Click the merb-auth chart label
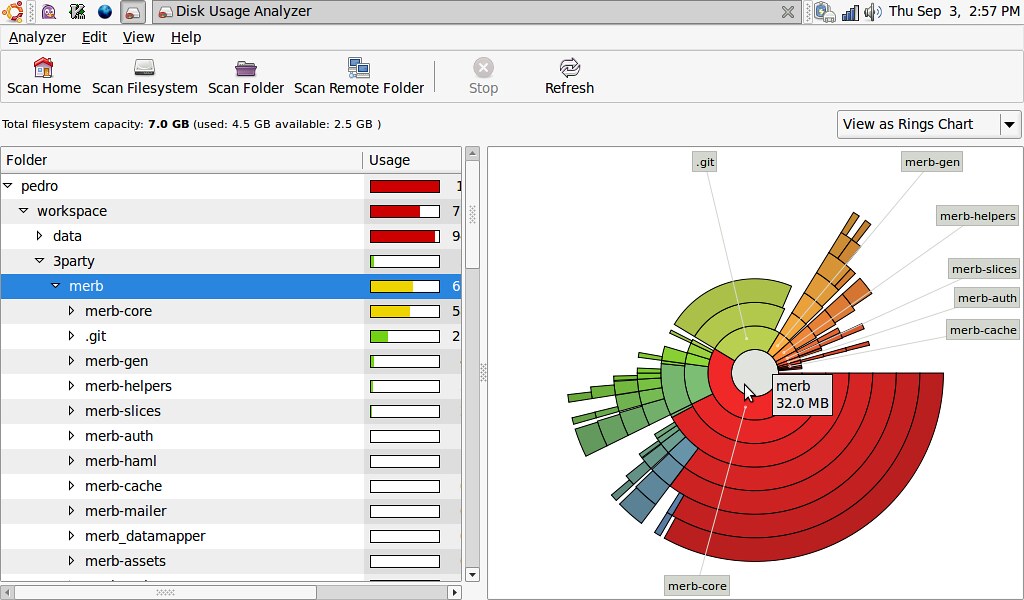 click(x=987, y=298)
